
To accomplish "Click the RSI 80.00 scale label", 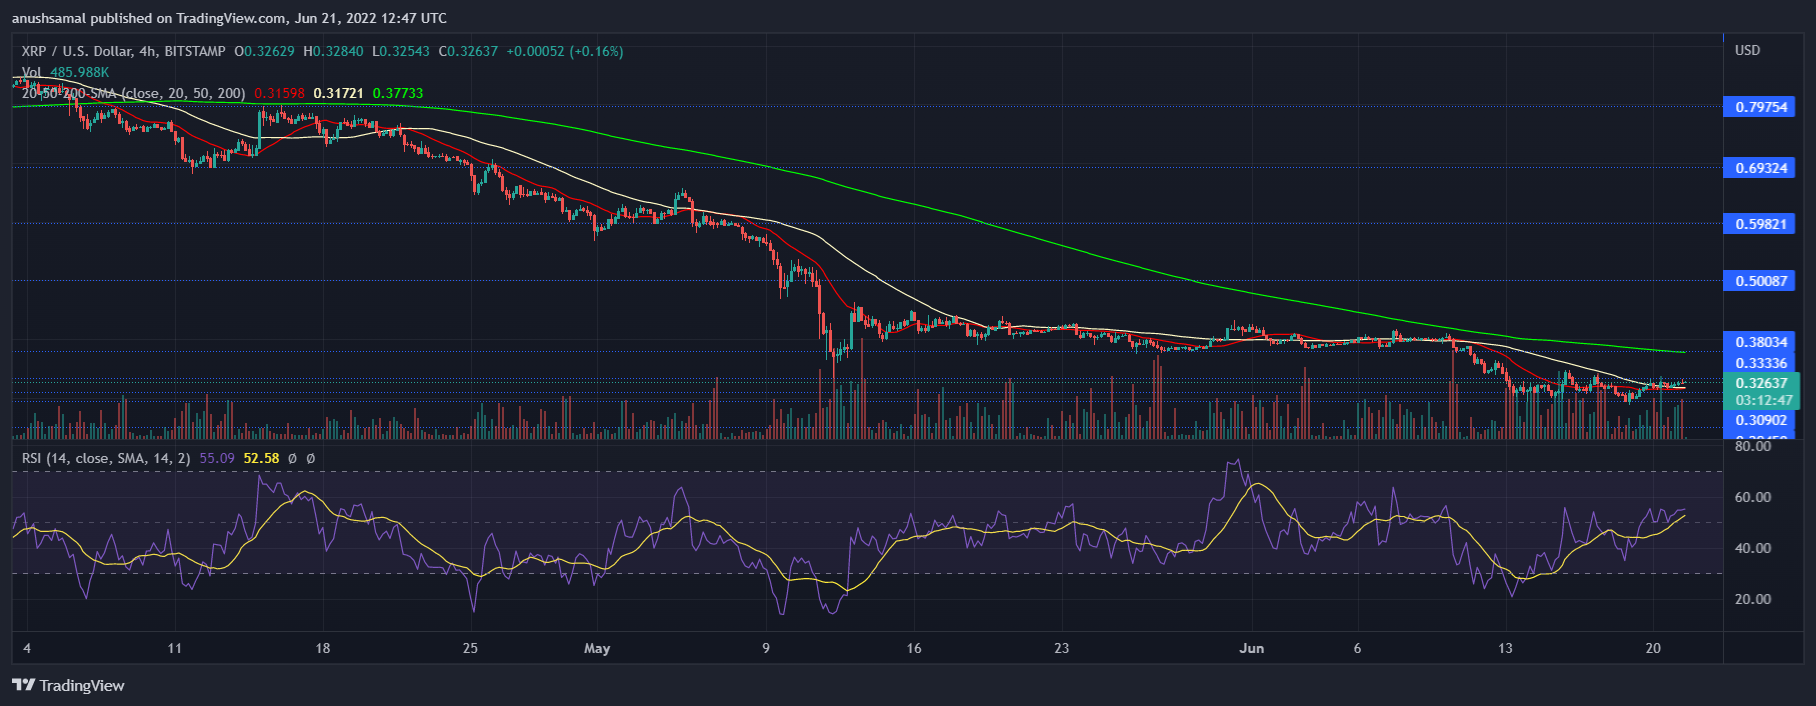I will (x=1752, y=446).
